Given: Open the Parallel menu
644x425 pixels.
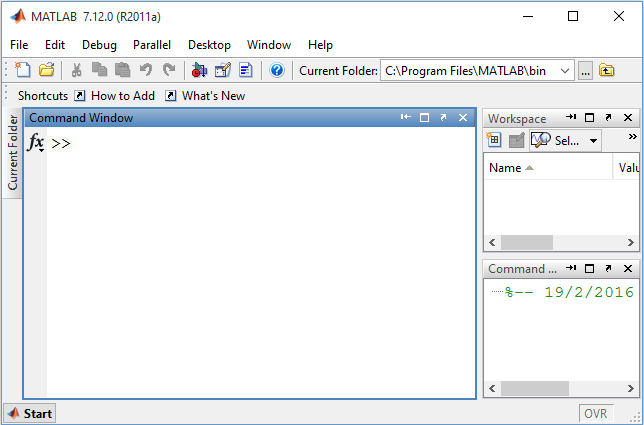Looking at the screenshot, I should [152, 45].
